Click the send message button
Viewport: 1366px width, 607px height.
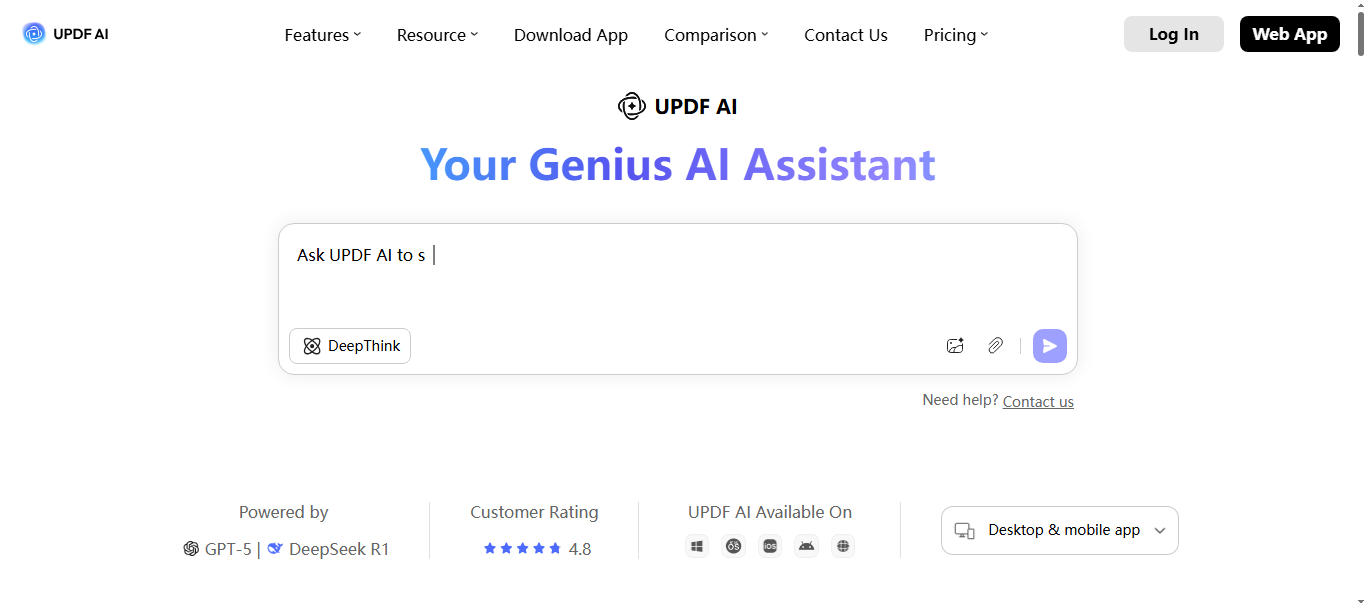coord(1049,345)
